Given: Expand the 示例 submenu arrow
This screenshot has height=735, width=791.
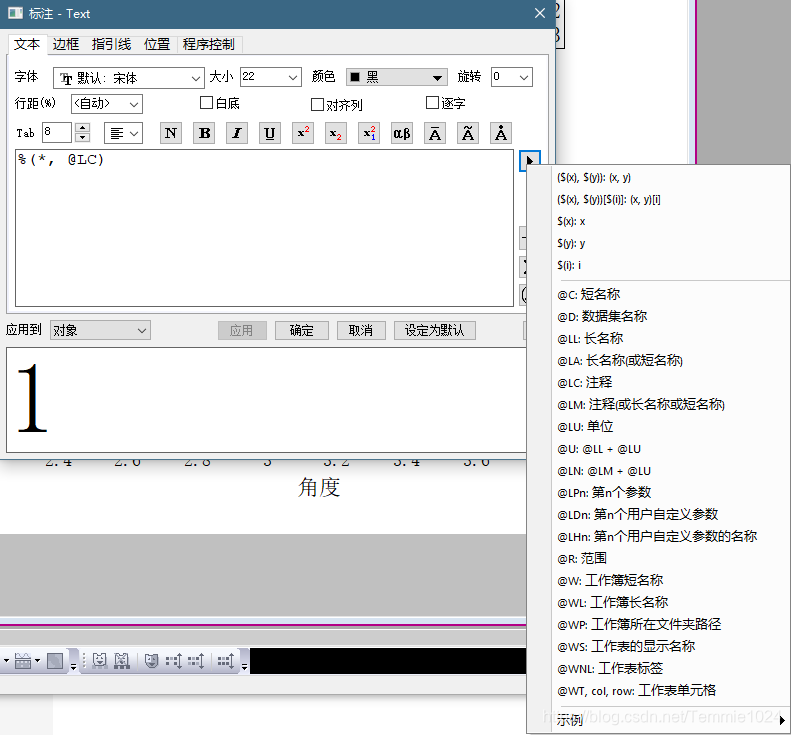Looking at the screenshot, I should (x=782, y=720).
